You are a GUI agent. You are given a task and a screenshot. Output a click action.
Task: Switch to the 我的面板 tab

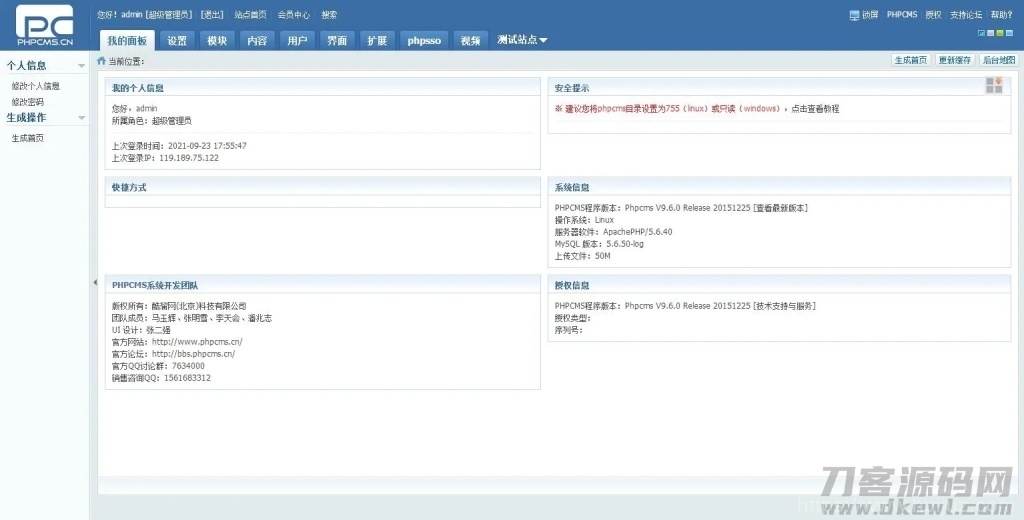(127, 41)
